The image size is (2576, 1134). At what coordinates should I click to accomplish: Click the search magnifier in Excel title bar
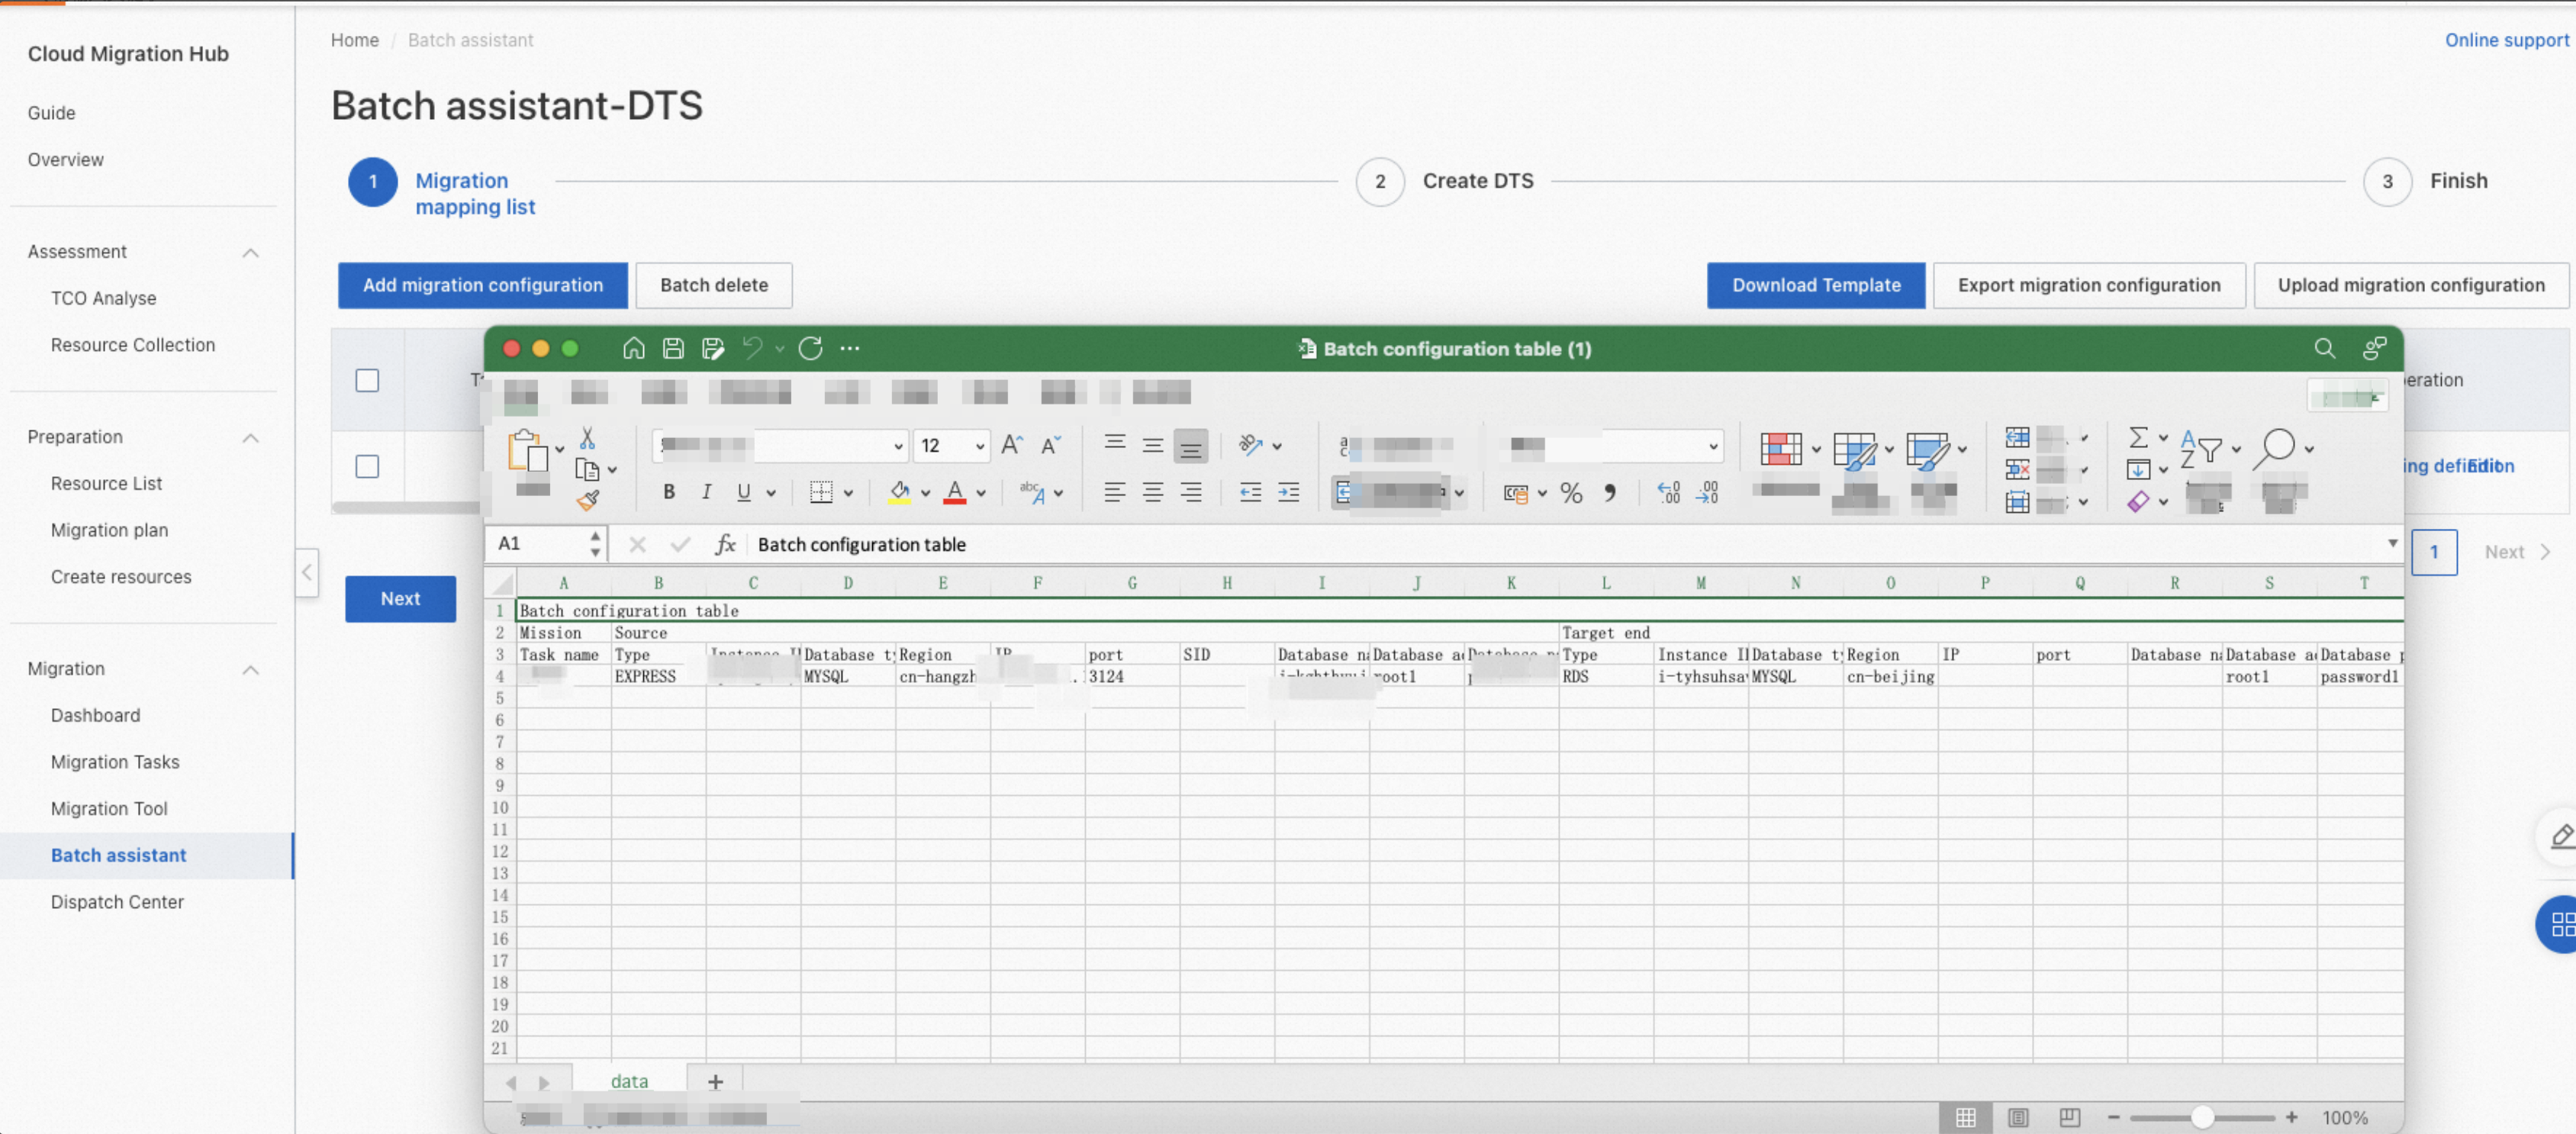click(x=2325, y=348)
